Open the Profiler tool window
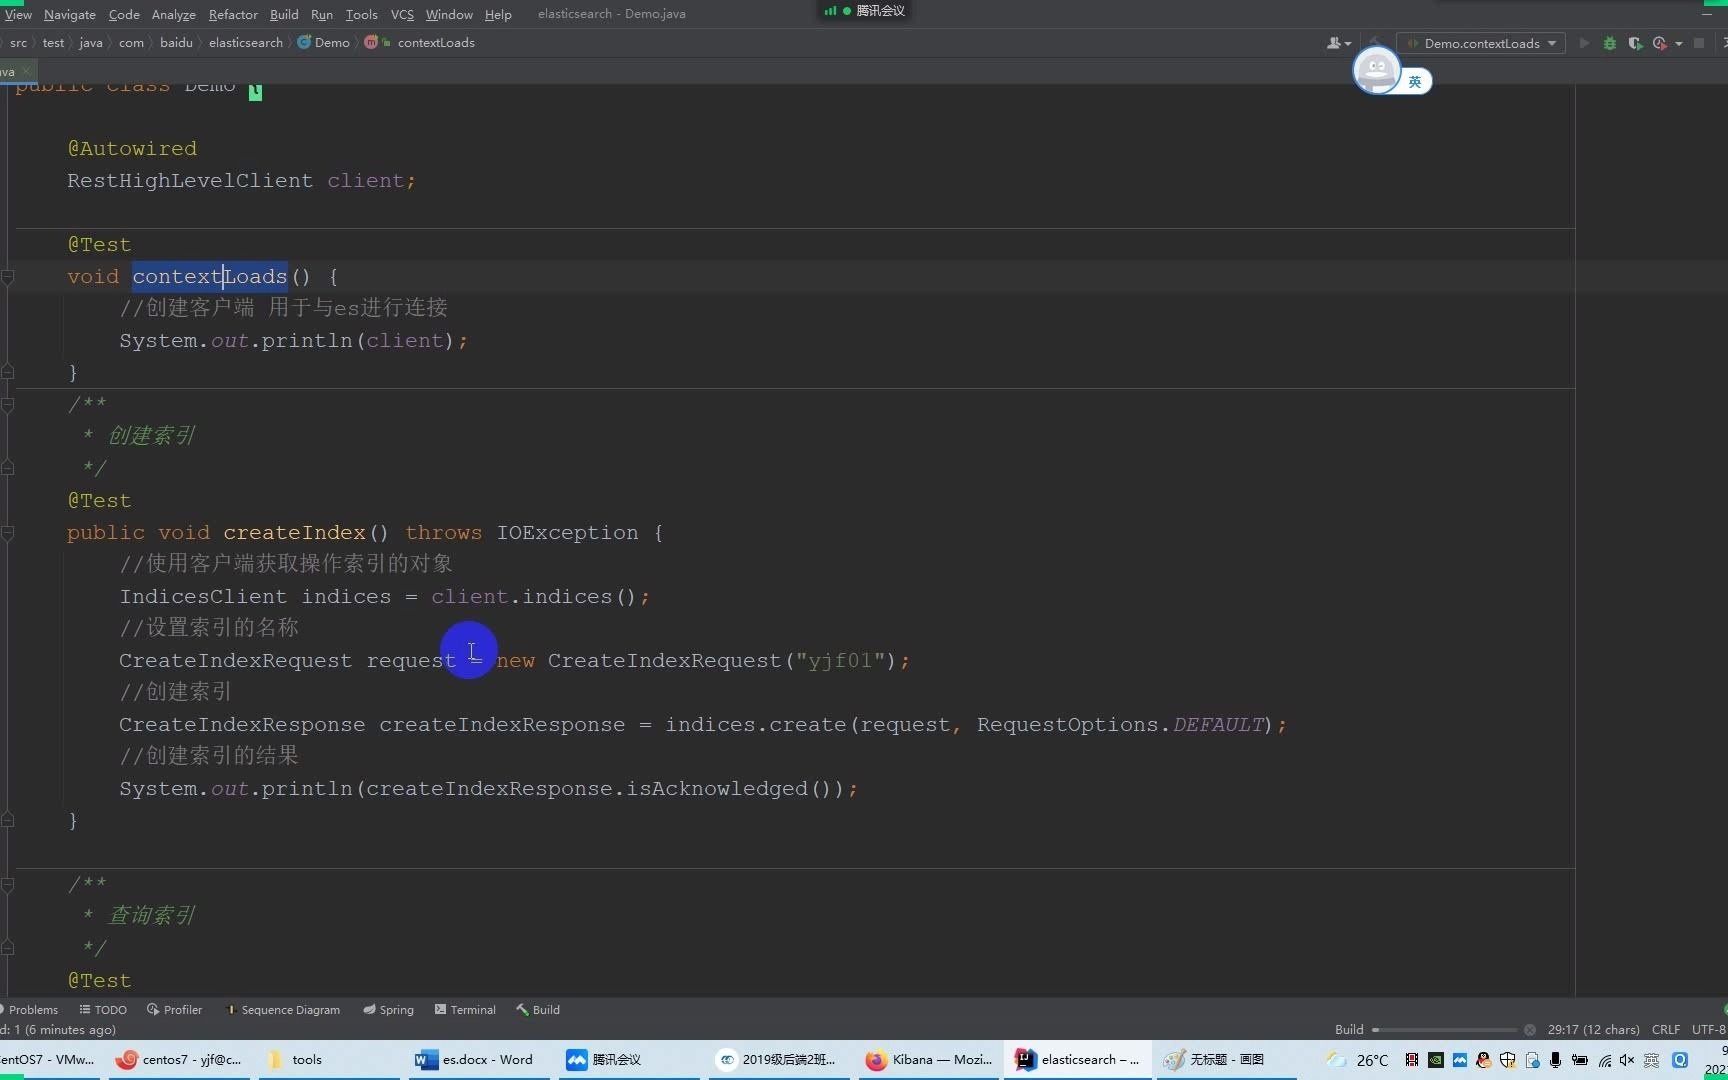The width and height of the screenshot is (1728, 1080). pyautogui.click(x=174, y=1010)
